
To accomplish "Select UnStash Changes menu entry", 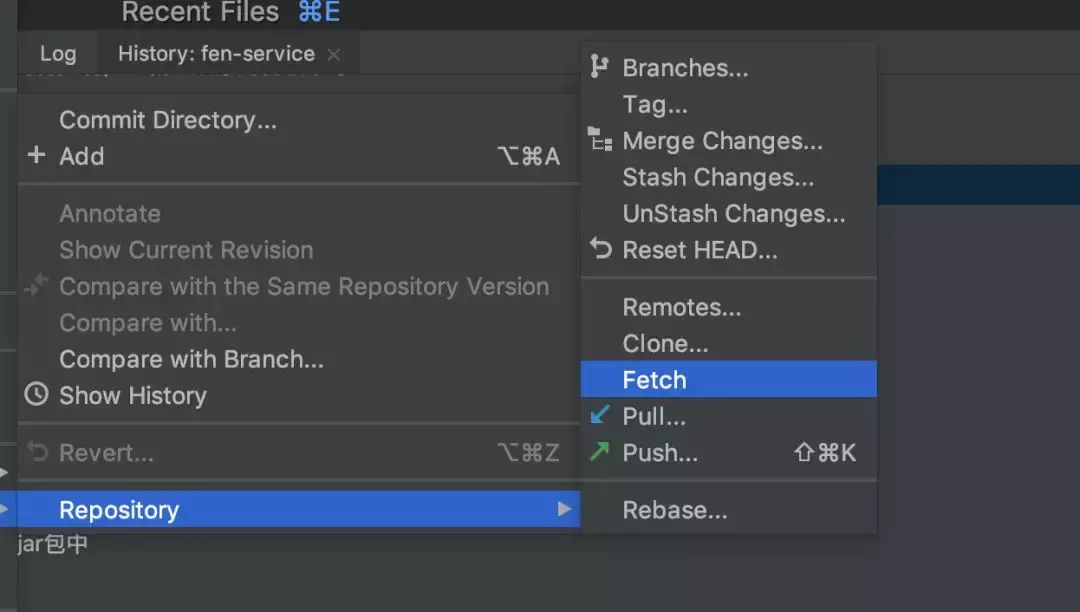I will pos(733,214).
